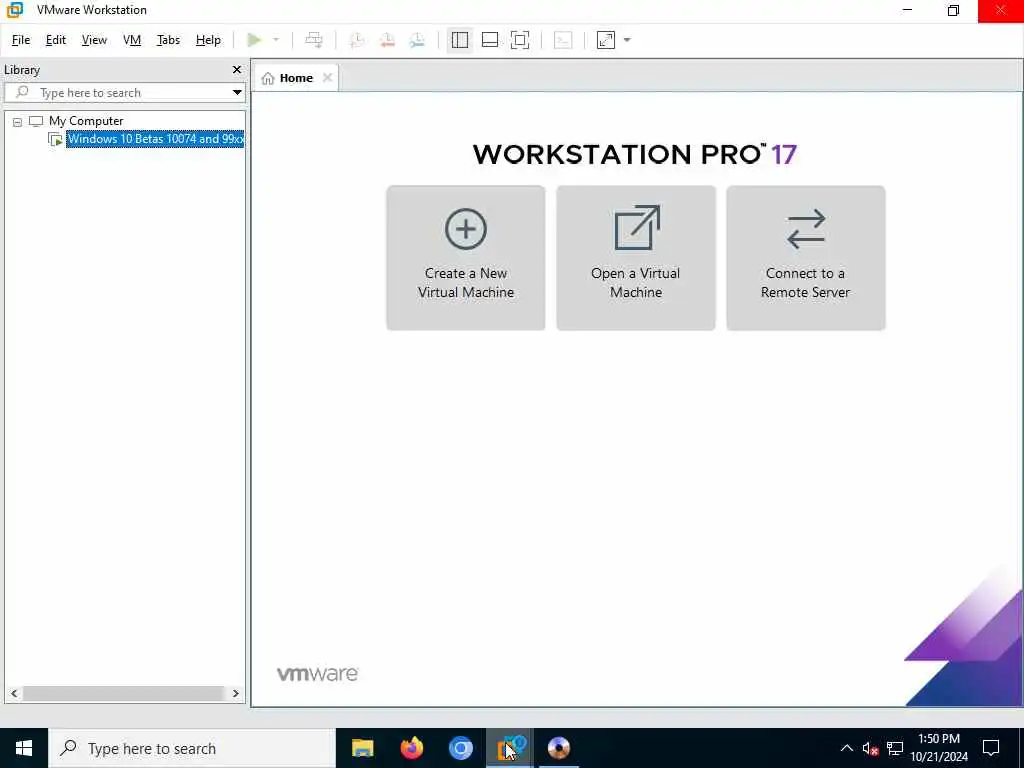Click the VMware Workstation title bar icon
This screenshot has width=1024, height=768.
tap(14, 10)
